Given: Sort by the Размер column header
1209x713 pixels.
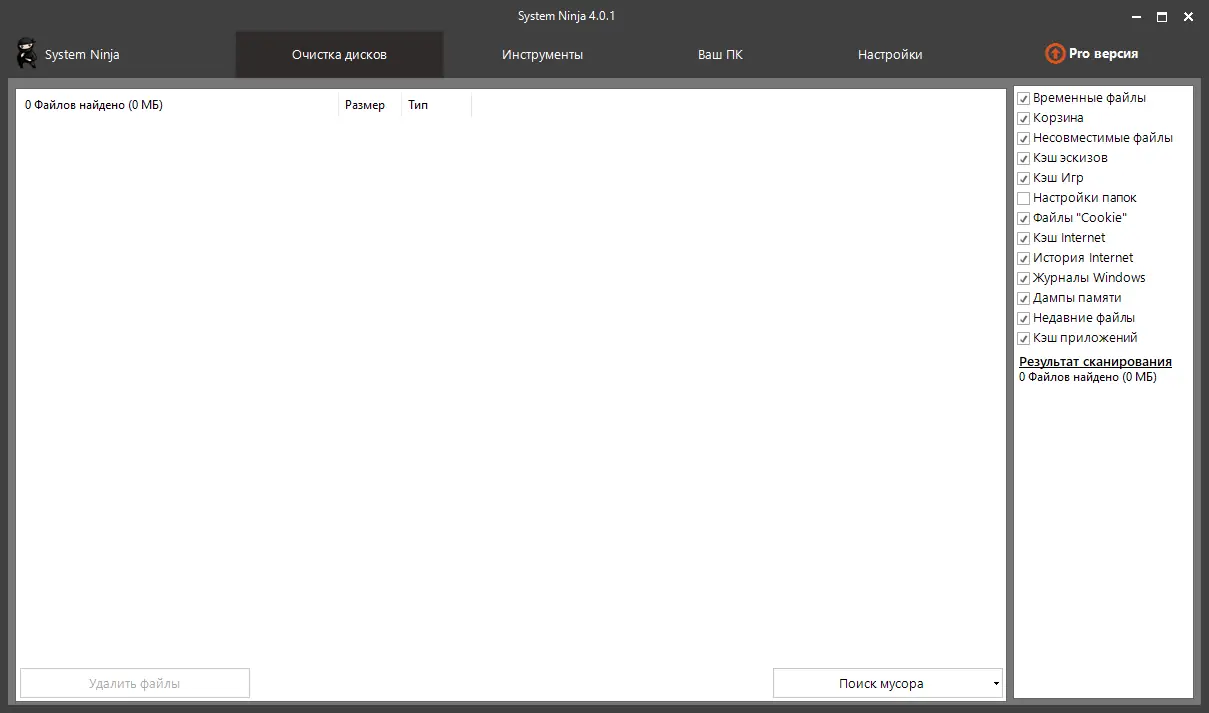Looking at the screenshot, I should 369,105.
